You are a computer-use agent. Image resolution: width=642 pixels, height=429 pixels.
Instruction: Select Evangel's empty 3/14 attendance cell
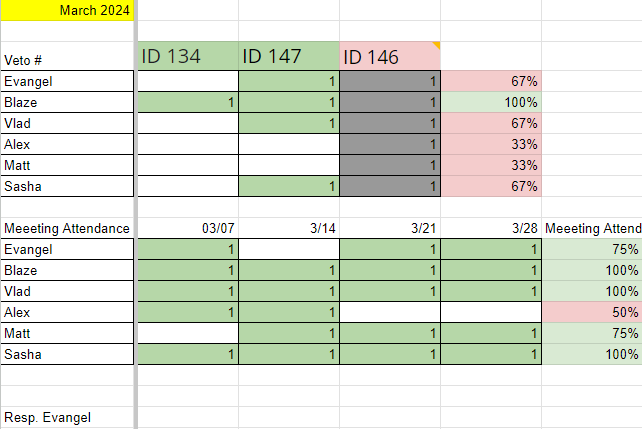pos(289,249)
